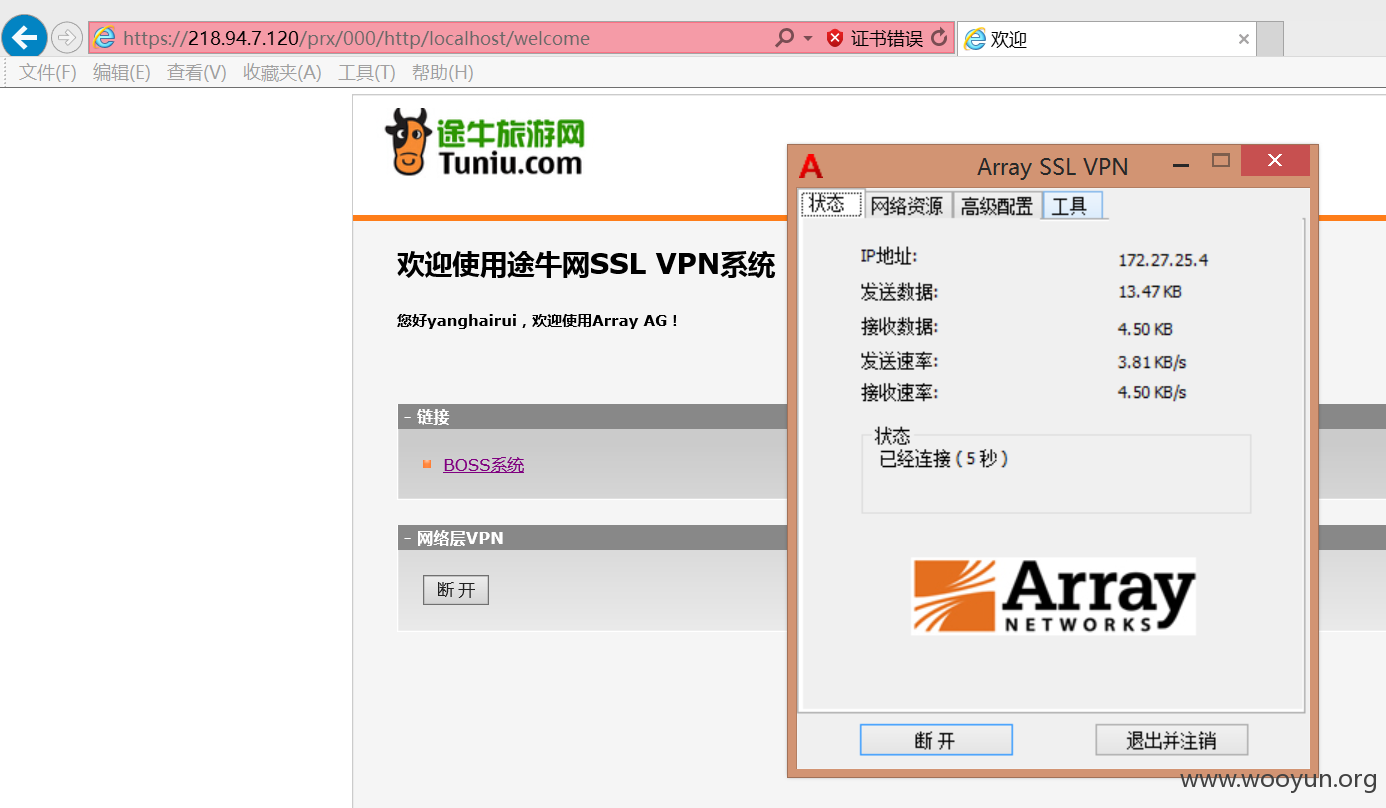
Task: Click the 证书错误 warning text
Action: pos(886,38)
